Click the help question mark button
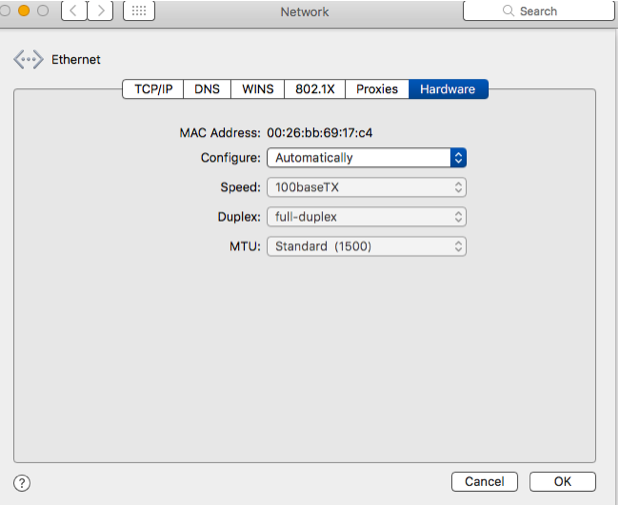The width and height of the screenshot is (618, 505). pos(22,483)
